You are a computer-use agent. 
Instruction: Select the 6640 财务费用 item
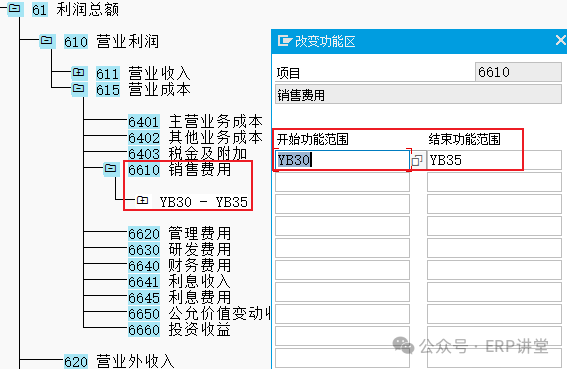click(180, 266)
